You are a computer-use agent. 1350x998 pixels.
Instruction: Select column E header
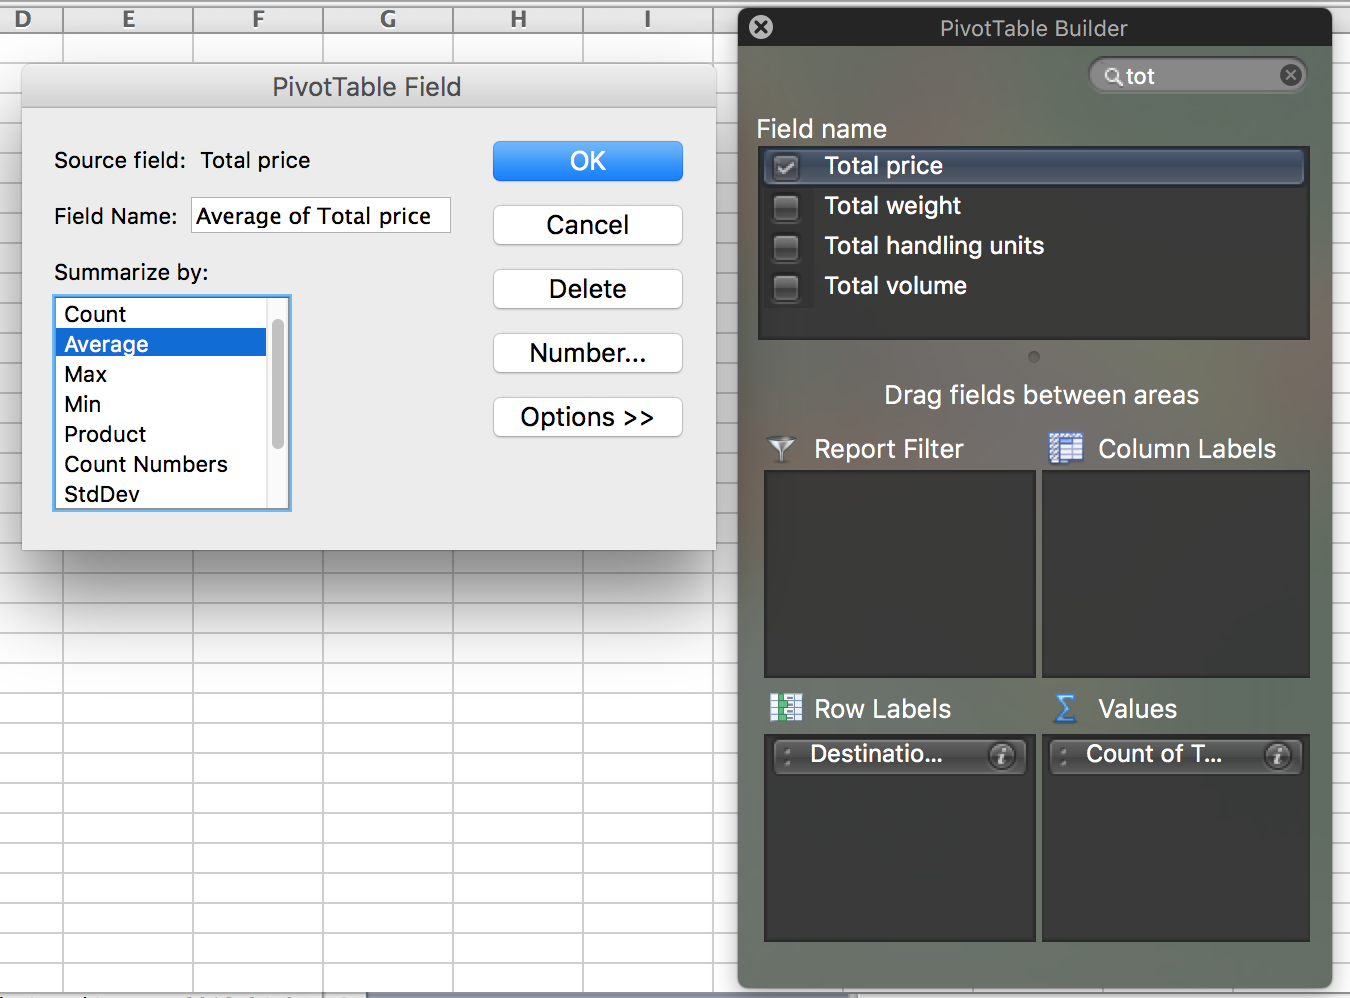point(128,19)
